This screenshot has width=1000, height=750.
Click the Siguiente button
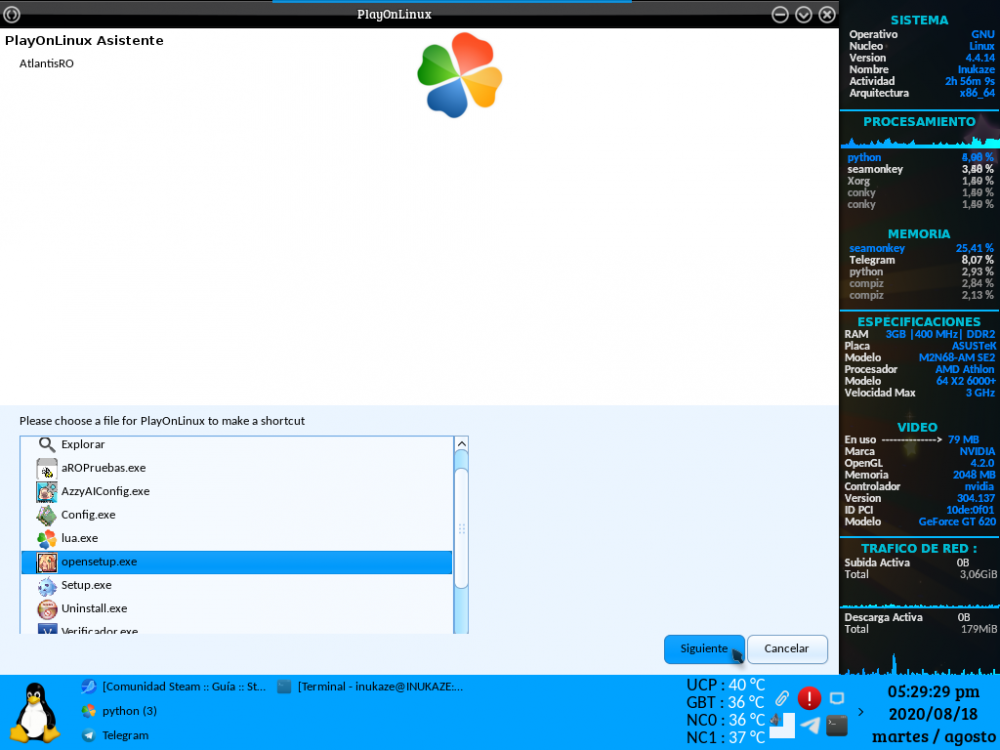click(x=703, y=649)
